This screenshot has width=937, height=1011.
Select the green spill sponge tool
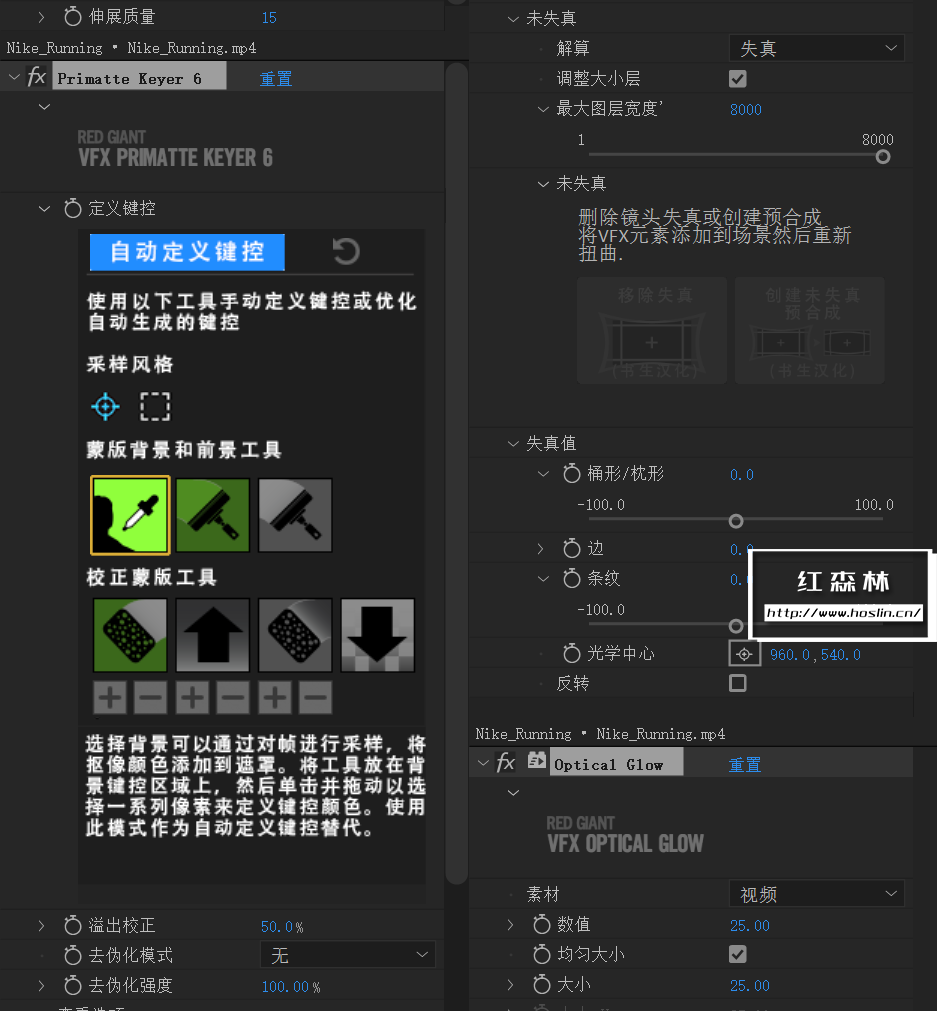coord(130,635)
